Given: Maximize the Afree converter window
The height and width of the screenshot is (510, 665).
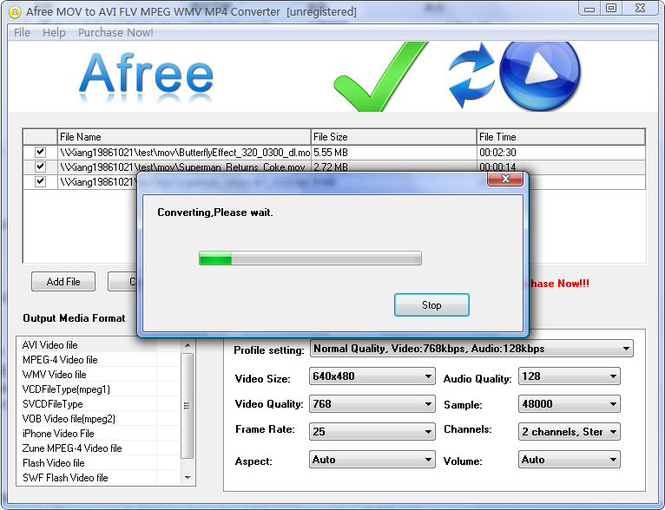Looking at the screenshot, I should point(611,8).
